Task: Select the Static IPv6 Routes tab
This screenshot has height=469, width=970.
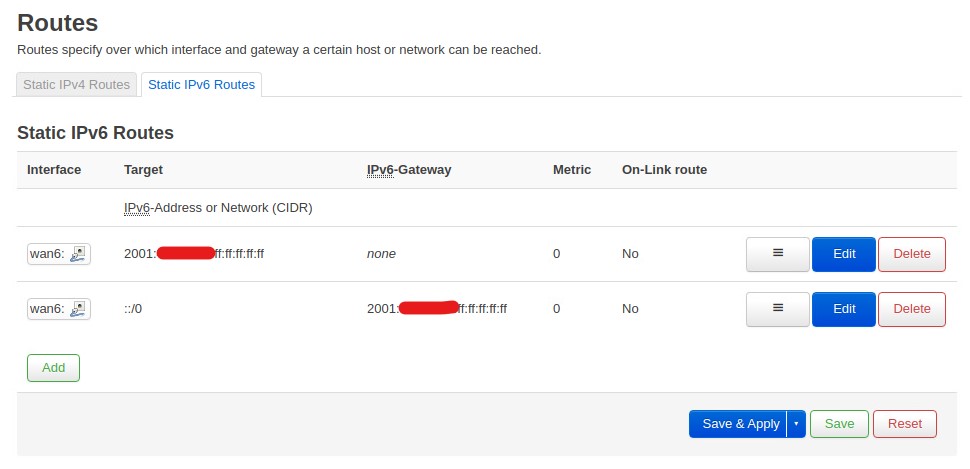Action: 201,85
